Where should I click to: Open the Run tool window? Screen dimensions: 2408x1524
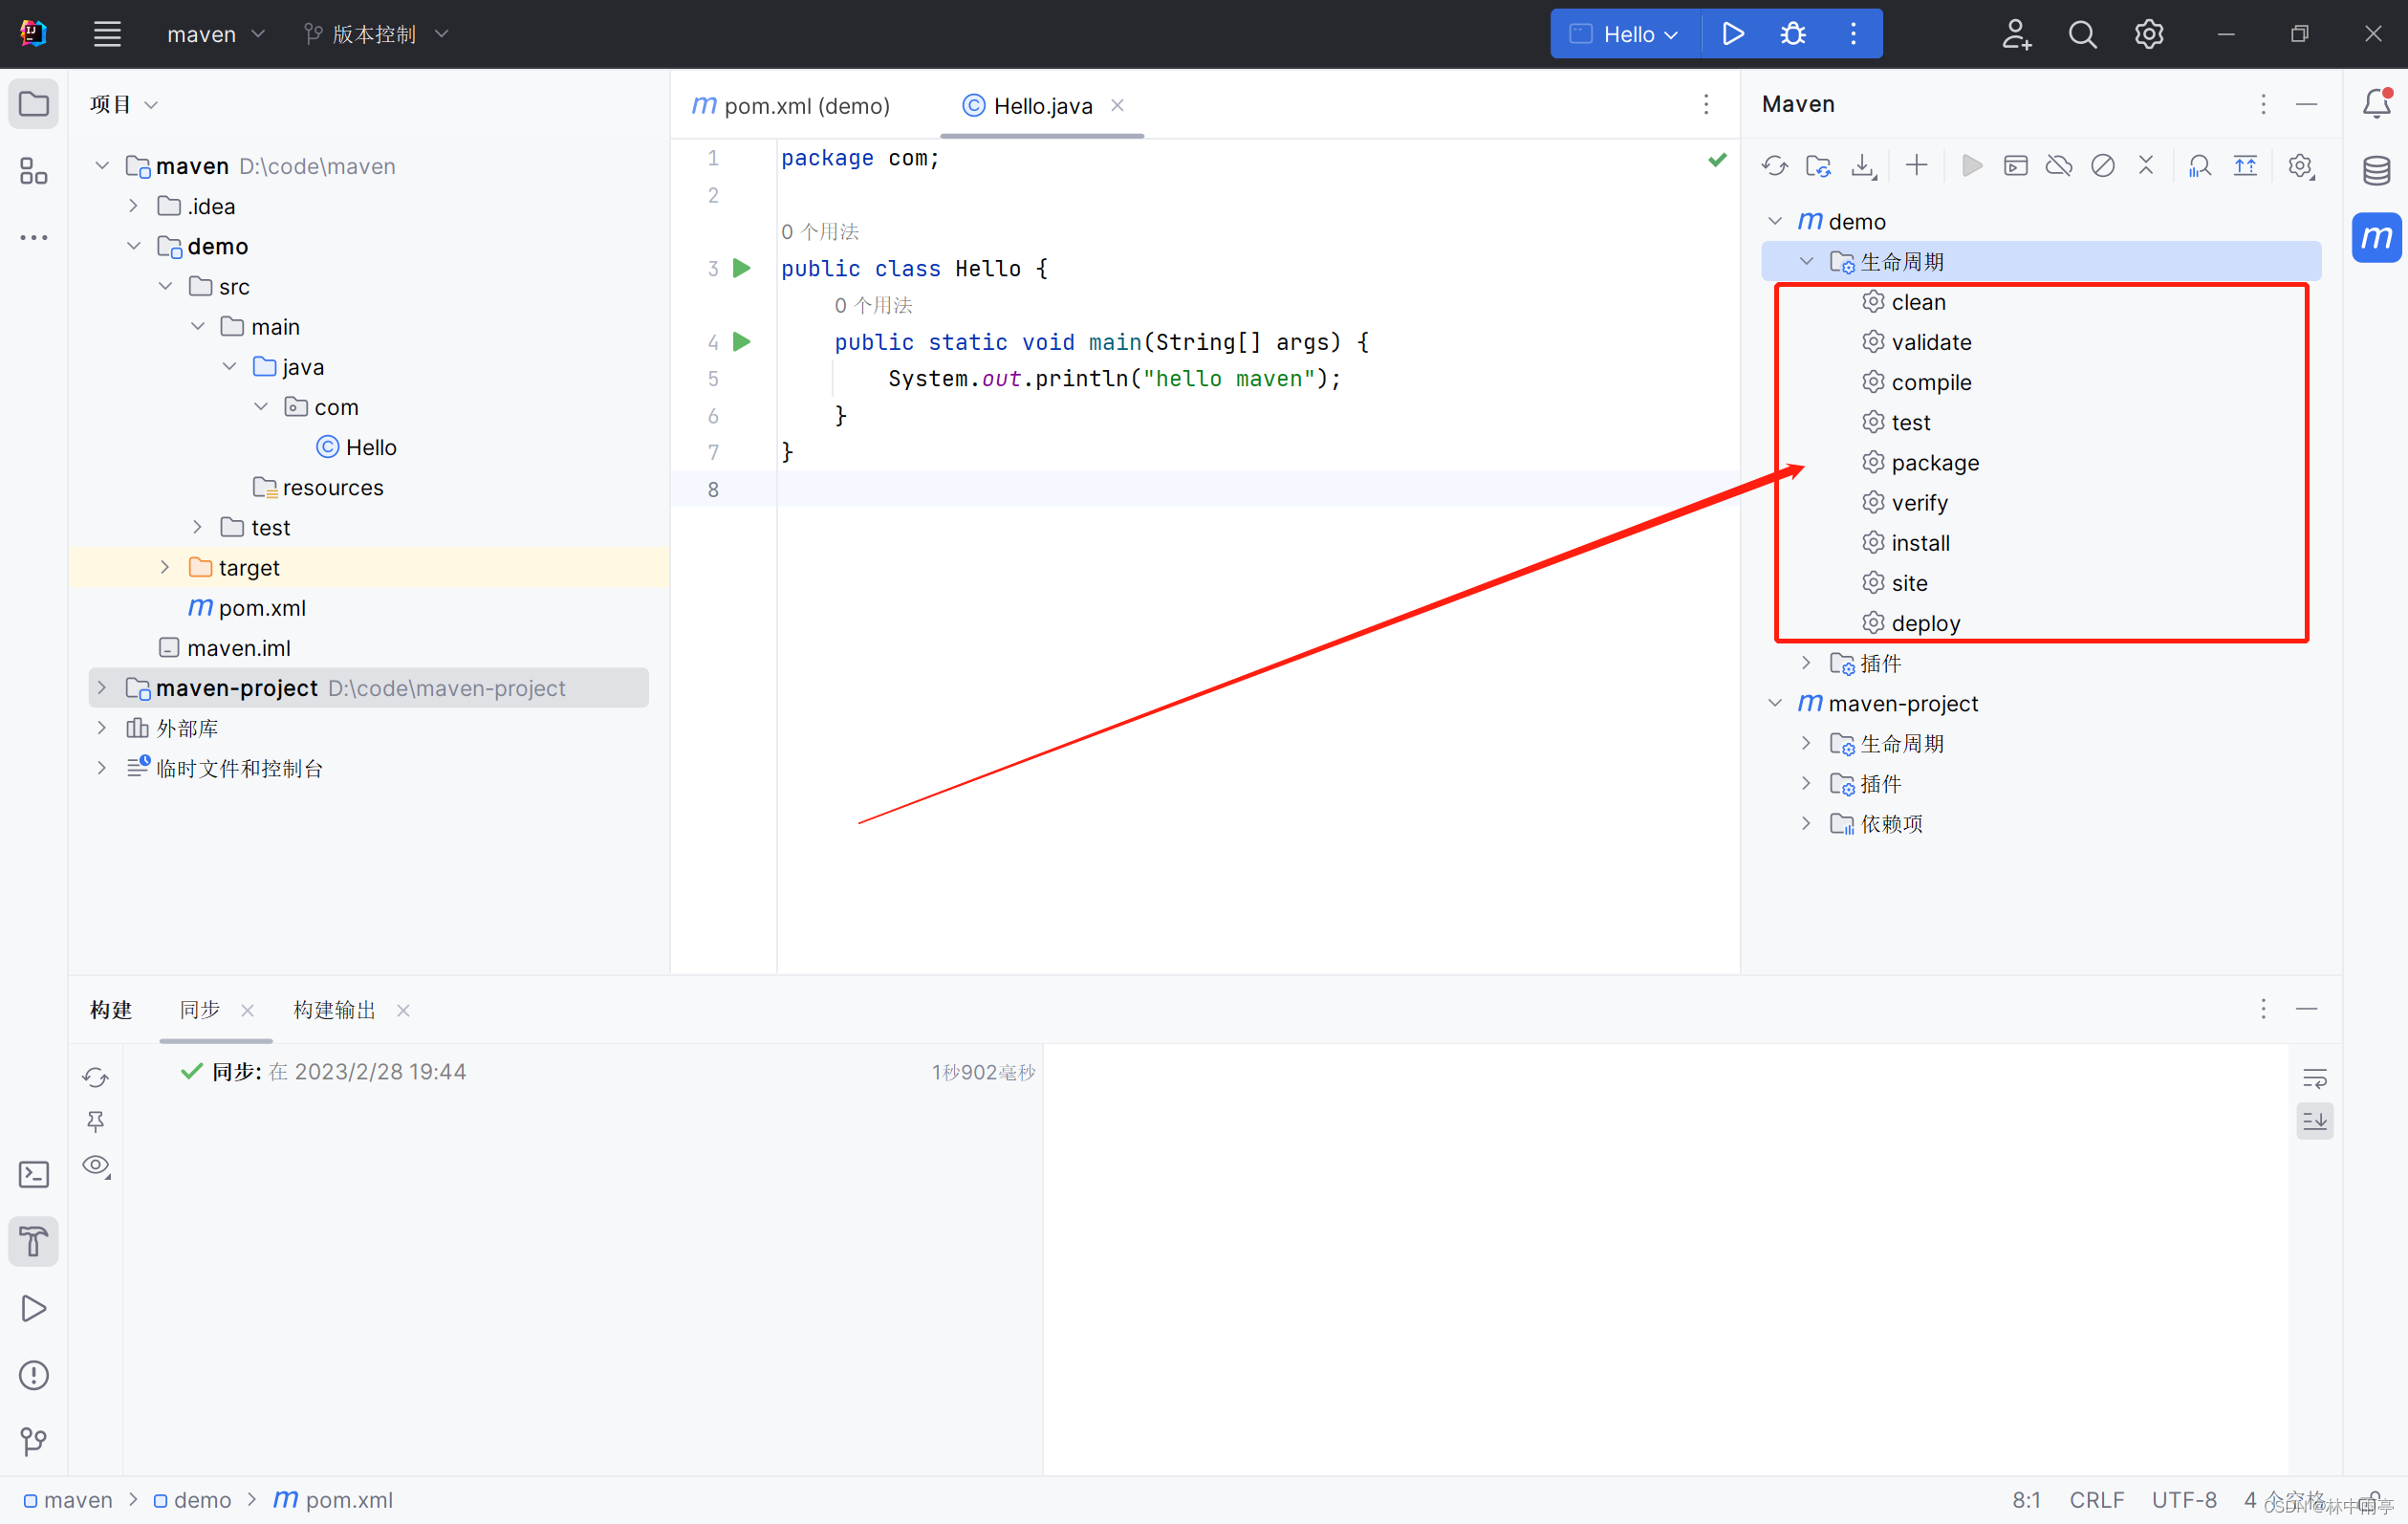34,1308
